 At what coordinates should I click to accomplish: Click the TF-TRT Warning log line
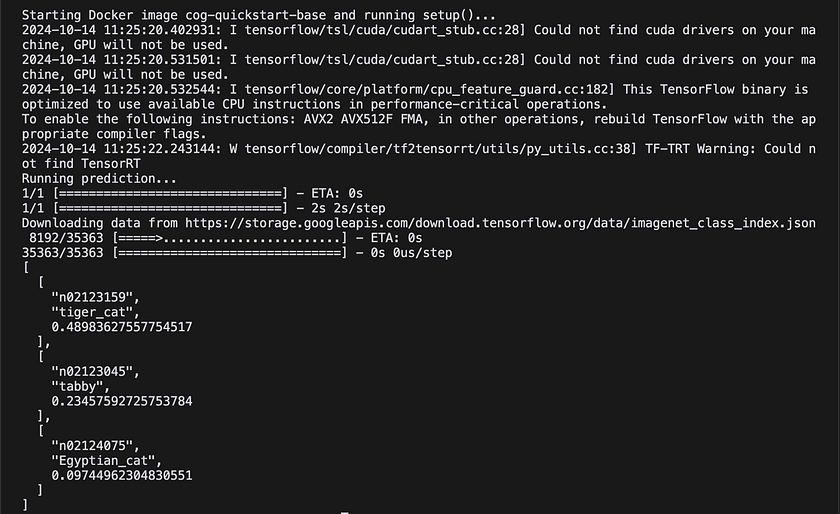coord(419,156)
